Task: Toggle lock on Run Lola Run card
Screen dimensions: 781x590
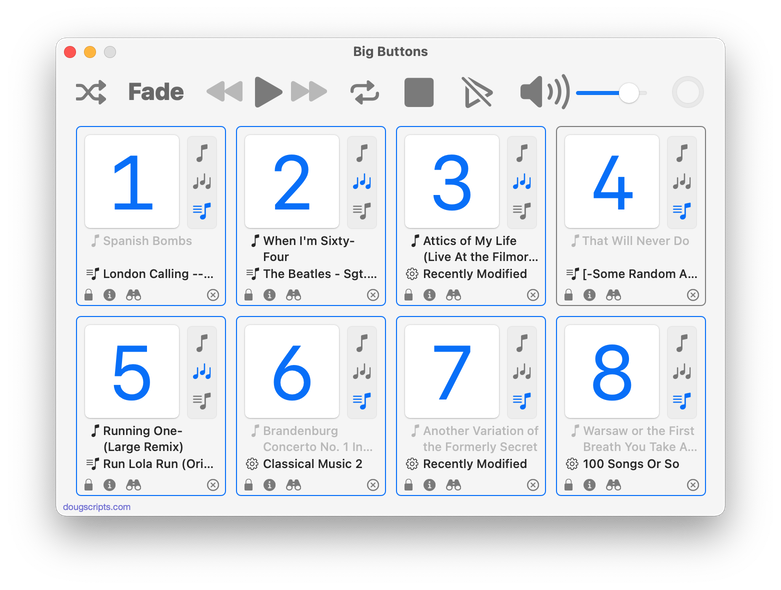Action: click(x=89, y=484)
